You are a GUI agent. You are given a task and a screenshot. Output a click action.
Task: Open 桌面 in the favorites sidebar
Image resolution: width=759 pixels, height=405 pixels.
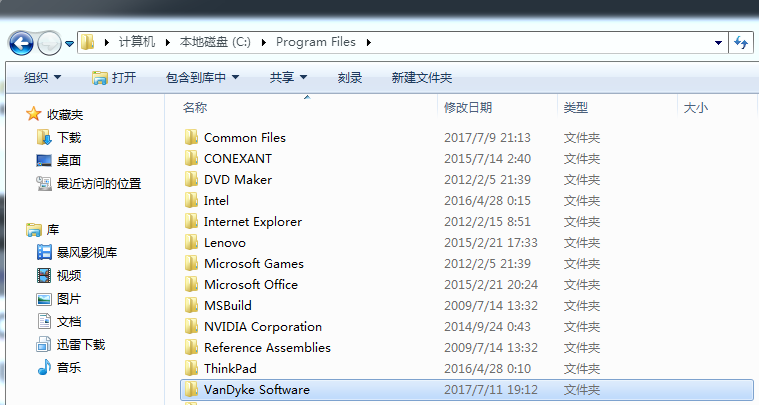click(59, 160)
